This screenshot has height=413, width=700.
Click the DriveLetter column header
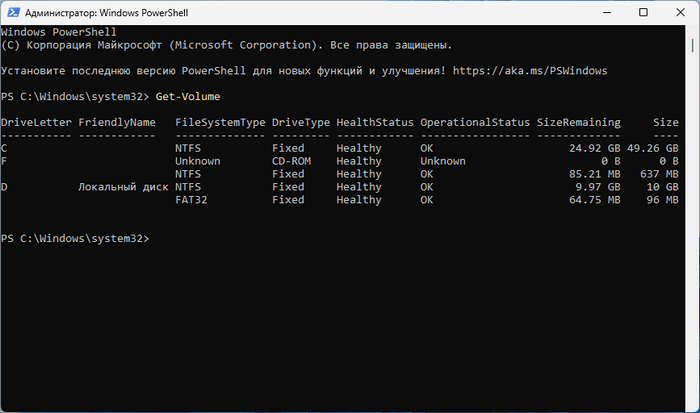point(34,122)
